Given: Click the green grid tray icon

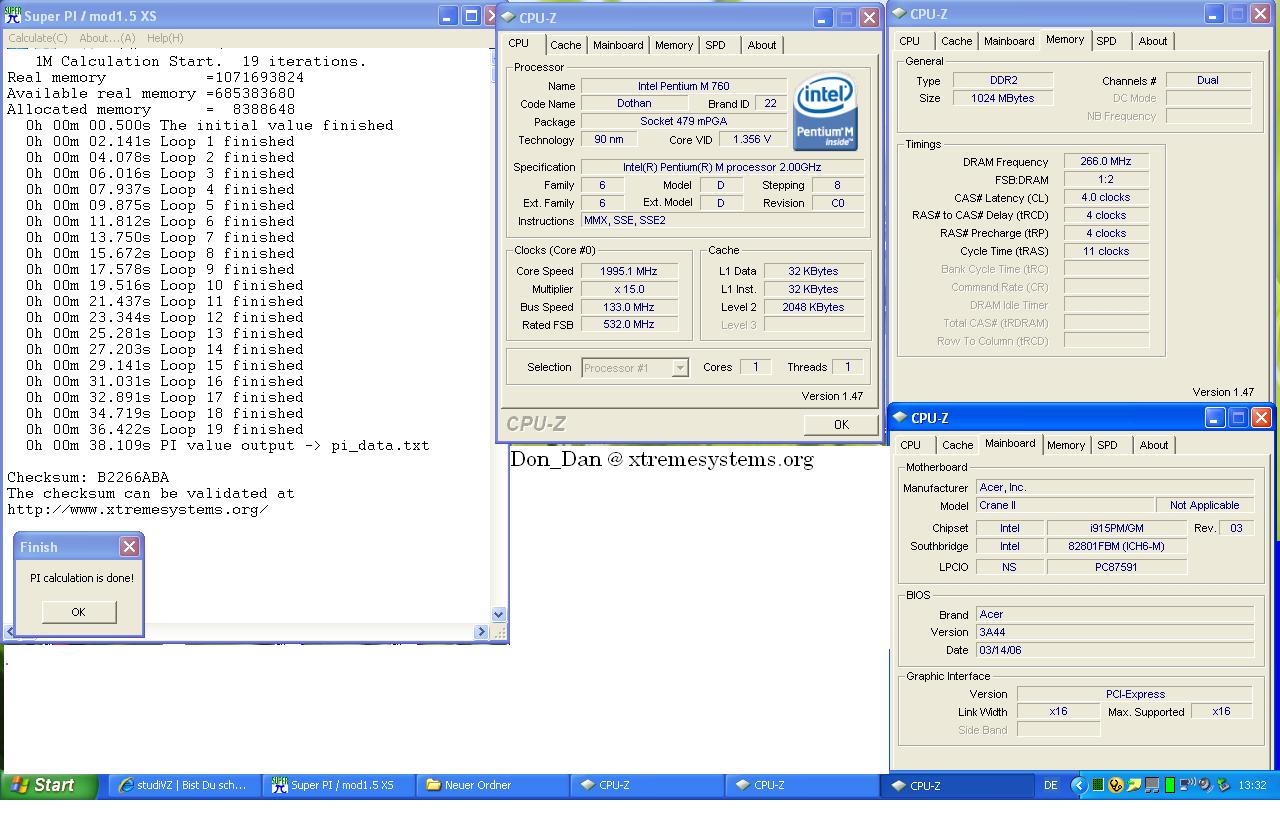Looking at the screenshot, I should [x=1098, y=785].
